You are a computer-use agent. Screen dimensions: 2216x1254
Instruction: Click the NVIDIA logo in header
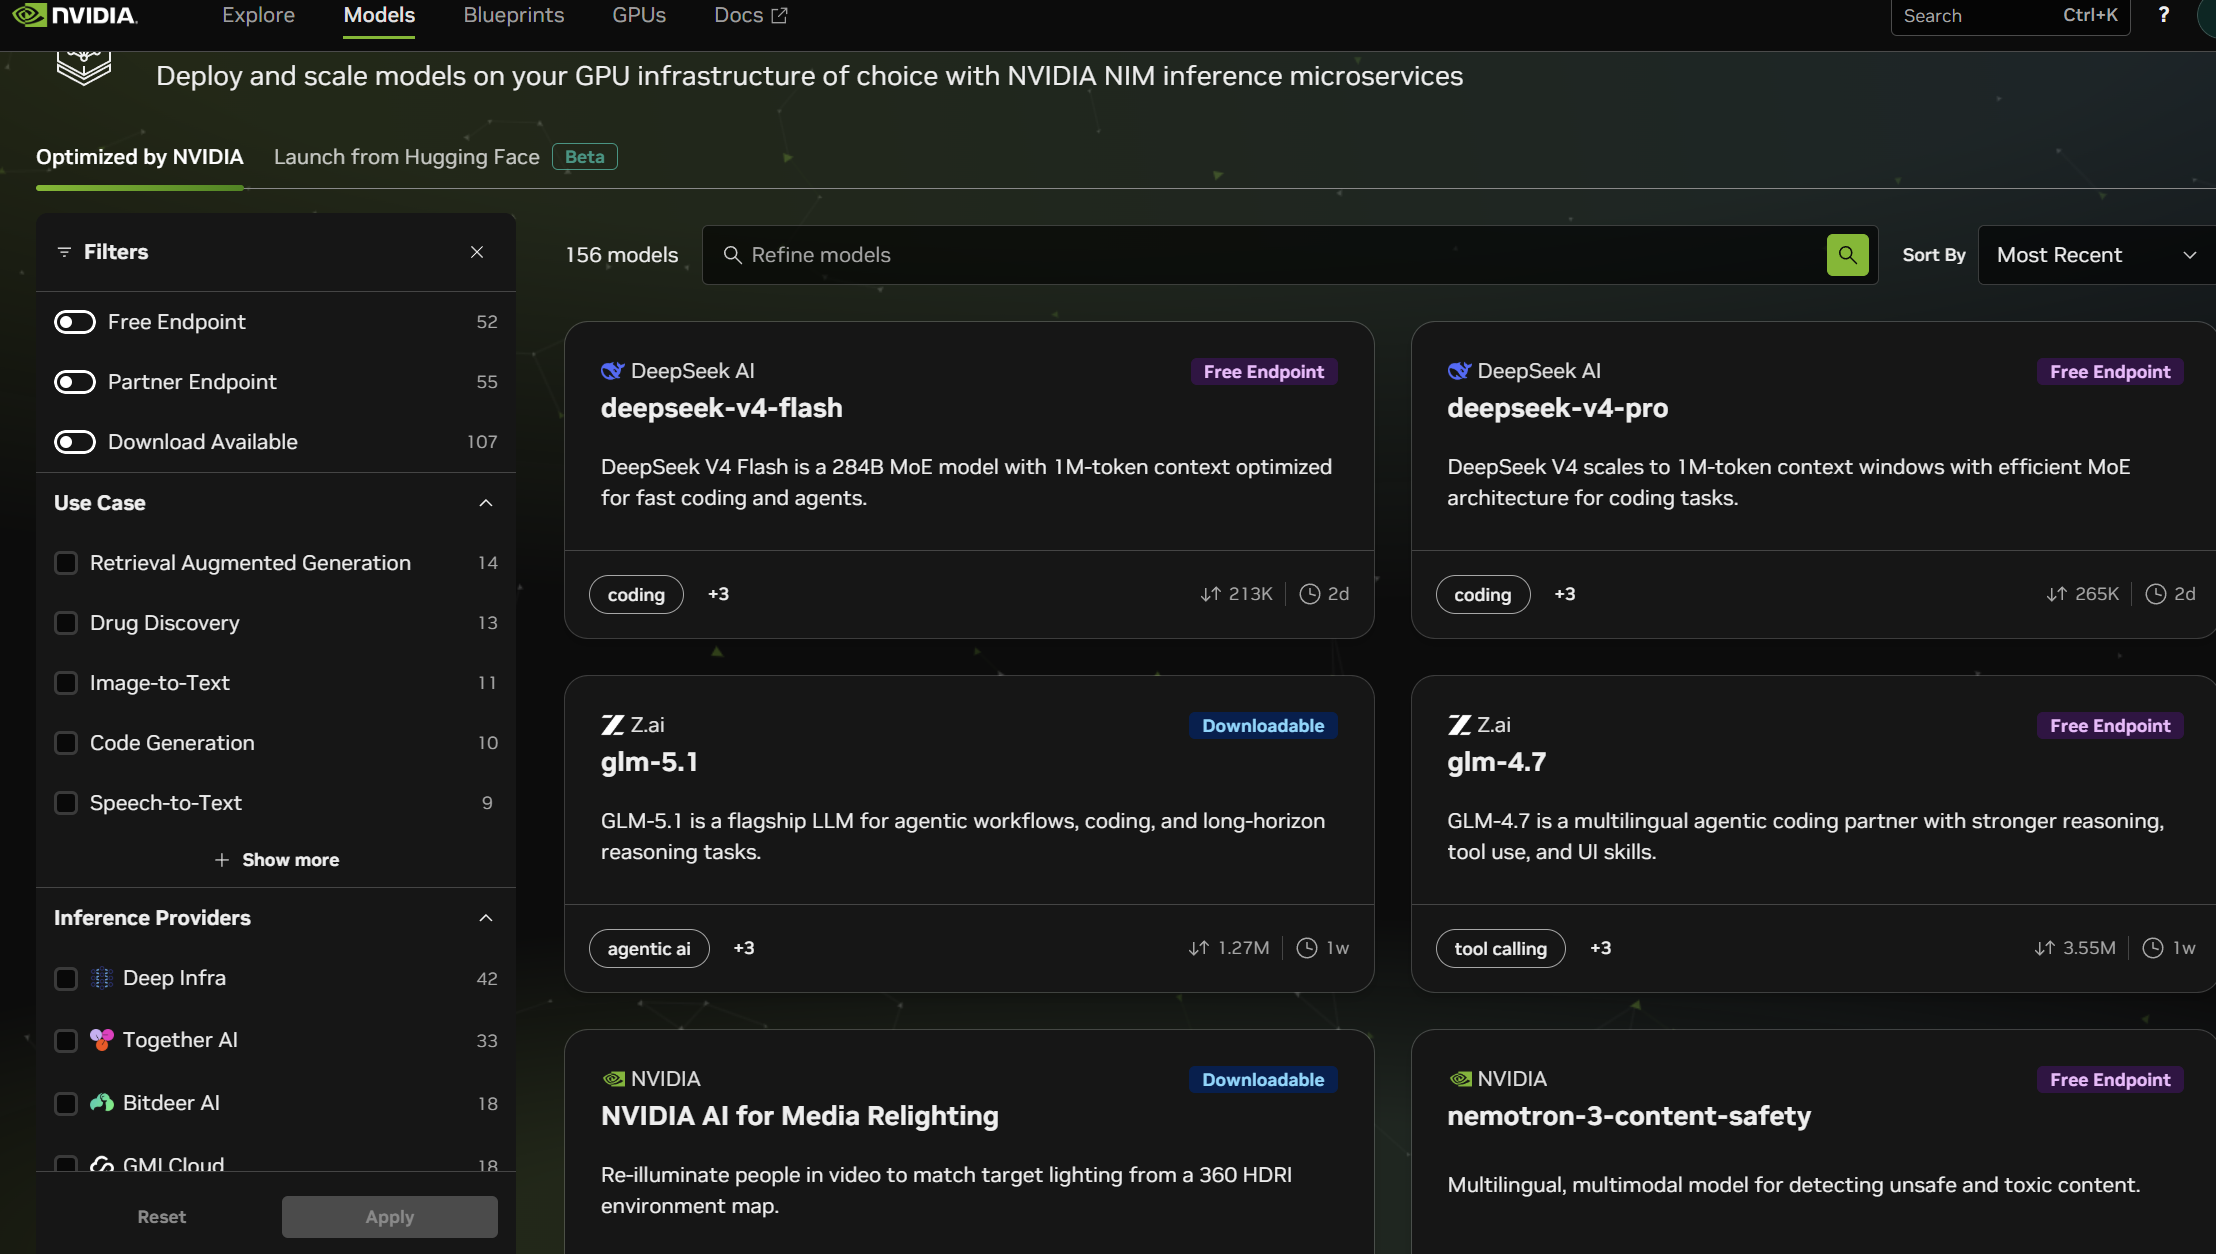(75, 15)
